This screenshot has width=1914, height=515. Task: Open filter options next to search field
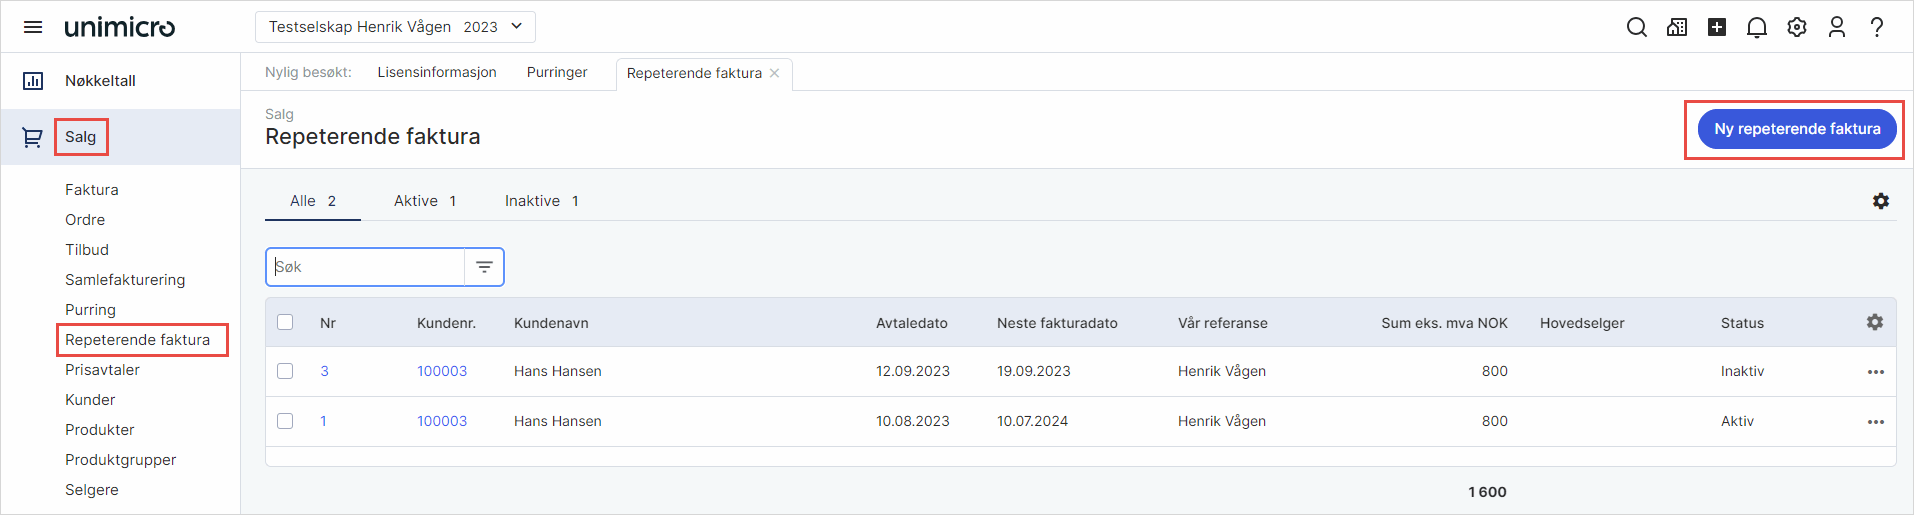pos(484,267)
